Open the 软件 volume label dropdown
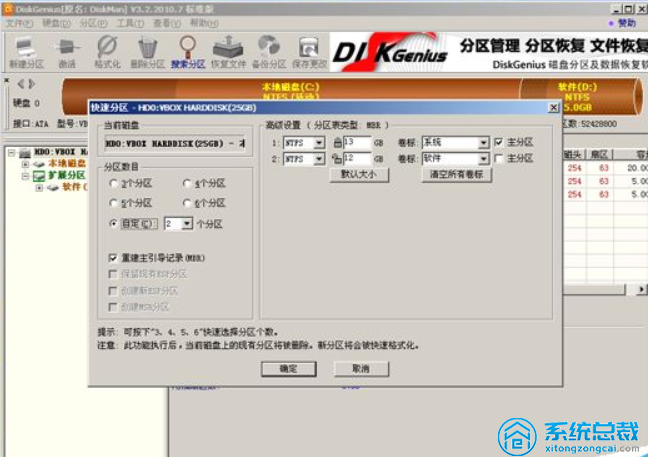648x457 pixels. point(484,159)
